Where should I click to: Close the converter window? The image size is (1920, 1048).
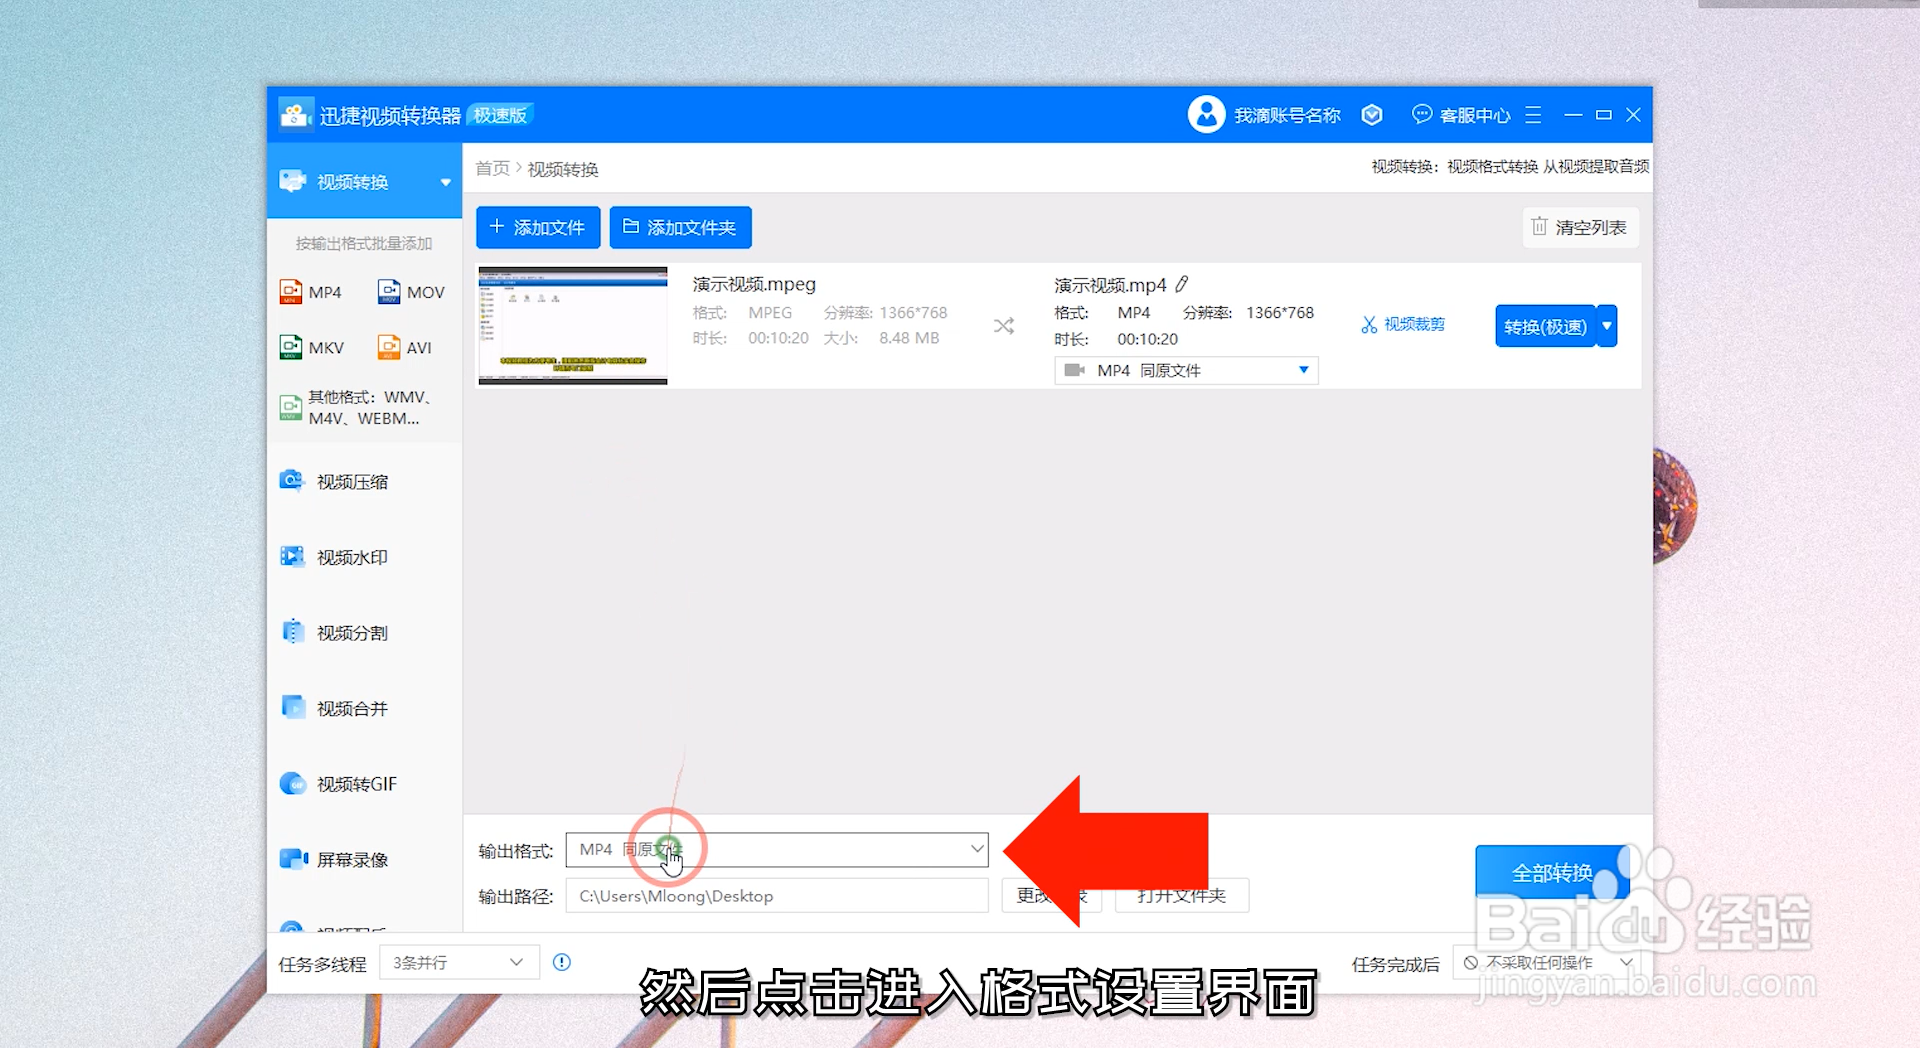point(1634,115)
